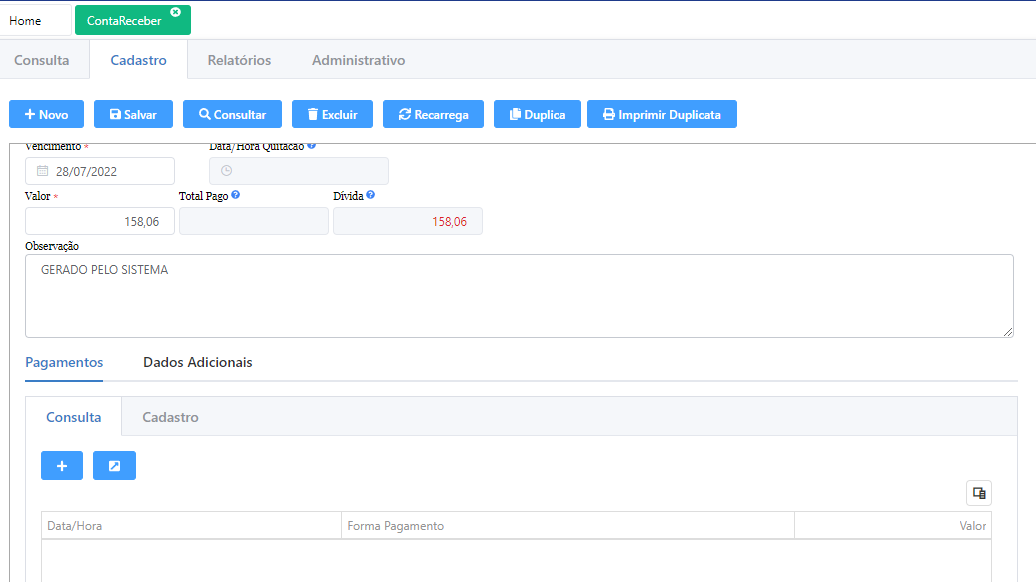Click the column chooser icon above grid
Viewport: 1036px width, 582px height.
click(x=978, y=493)
